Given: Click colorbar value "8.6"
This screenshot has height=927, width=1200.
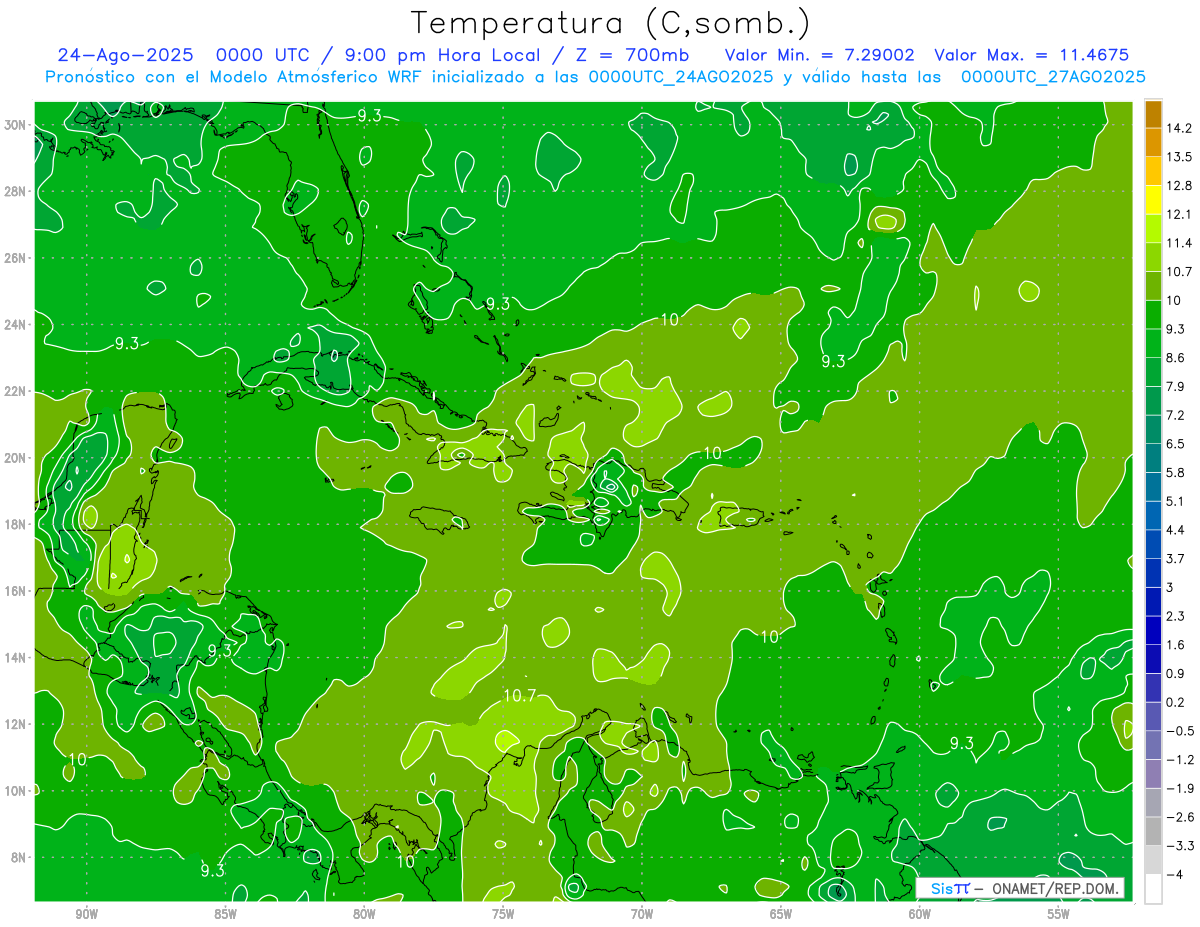Looking at the screenshot, I should pos(1175,358).
